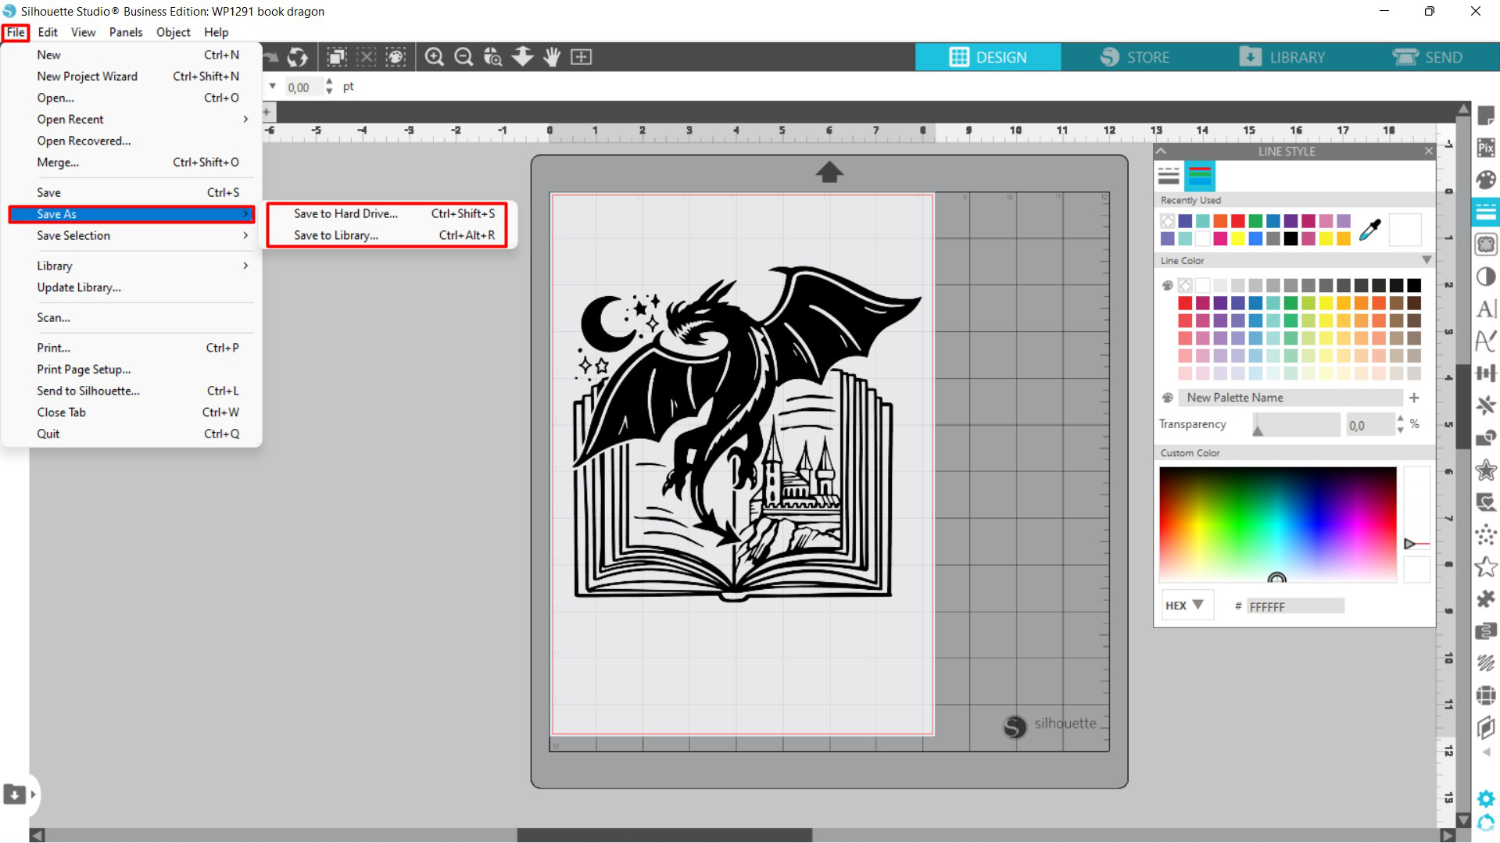Open the half-circle Image Effects panel

1486,277
